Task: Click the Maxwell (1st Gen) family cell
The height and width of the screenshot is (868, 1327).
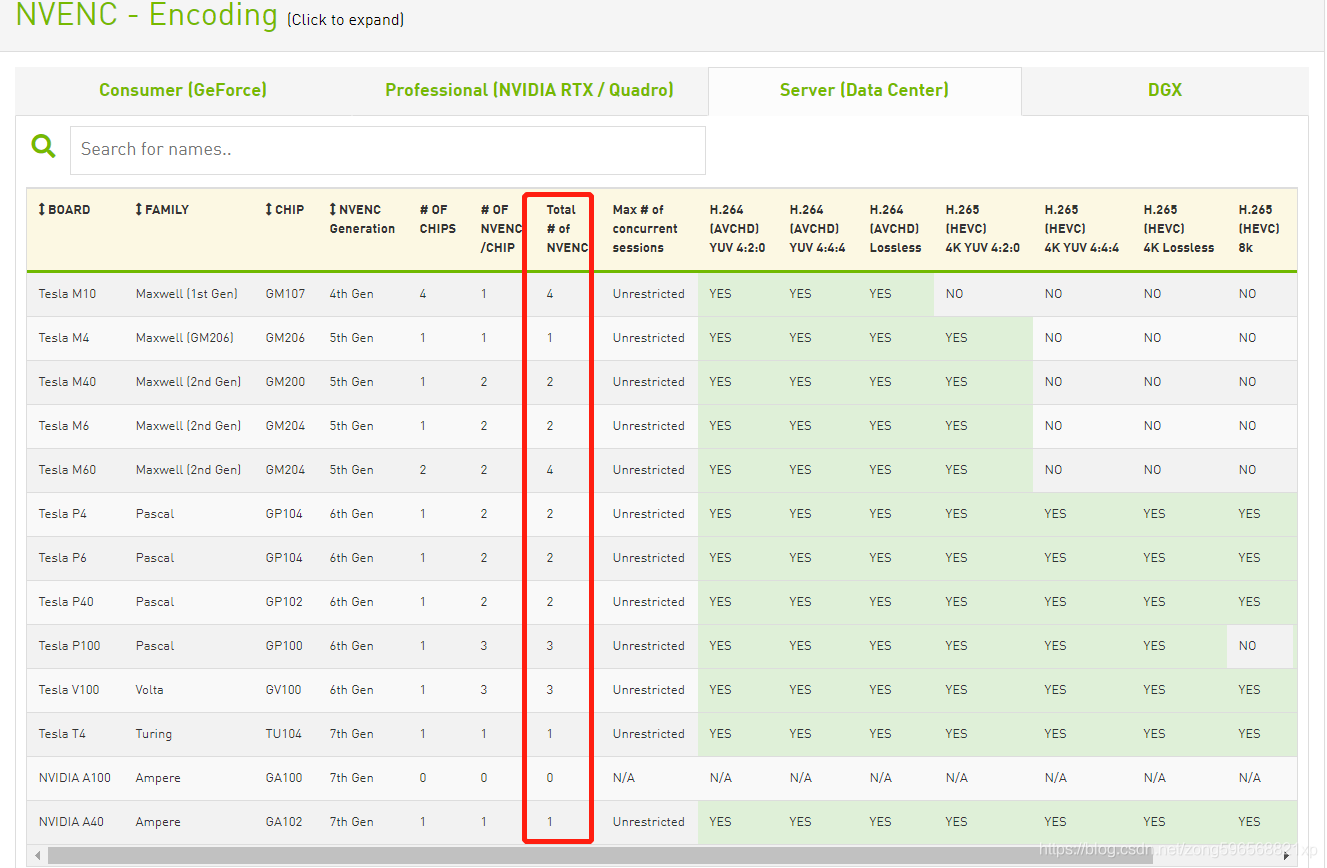Action: 187,294
